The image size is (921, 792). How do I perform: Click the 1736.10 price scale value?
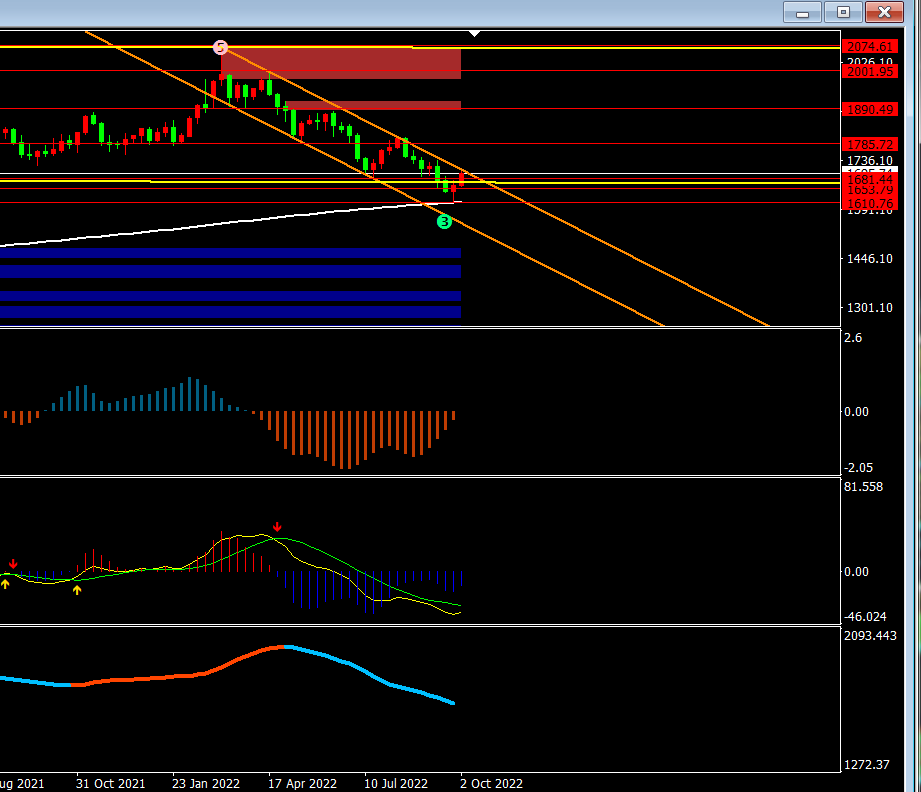(869, 160)
